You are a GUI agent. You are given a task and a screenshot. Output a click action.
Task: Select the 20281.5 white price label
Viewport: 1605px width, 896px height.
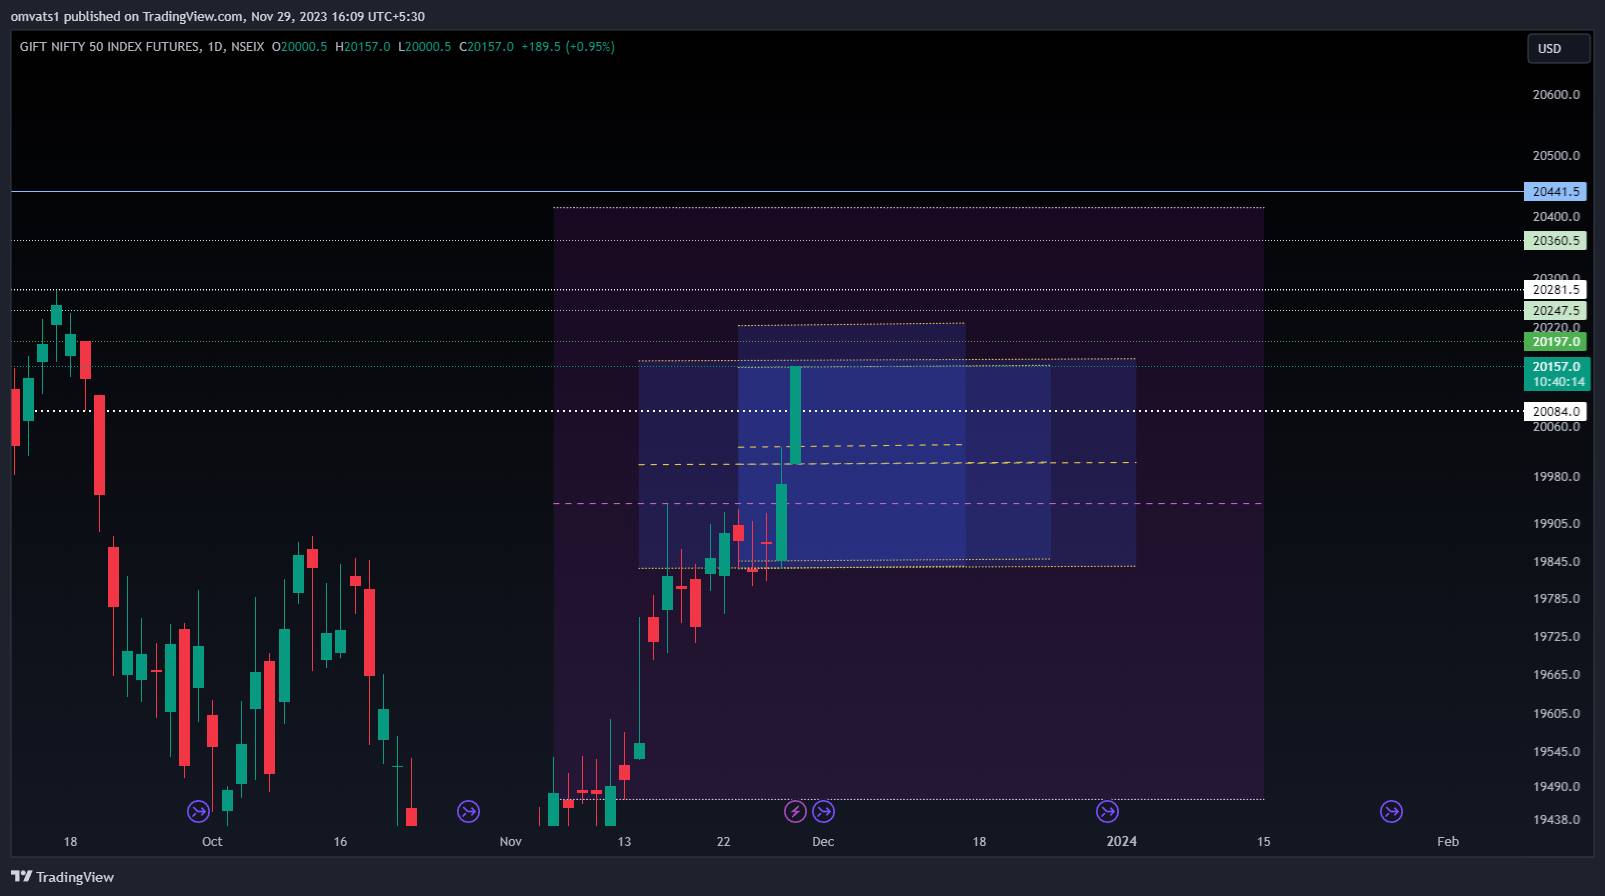(x=1556, y=290)
